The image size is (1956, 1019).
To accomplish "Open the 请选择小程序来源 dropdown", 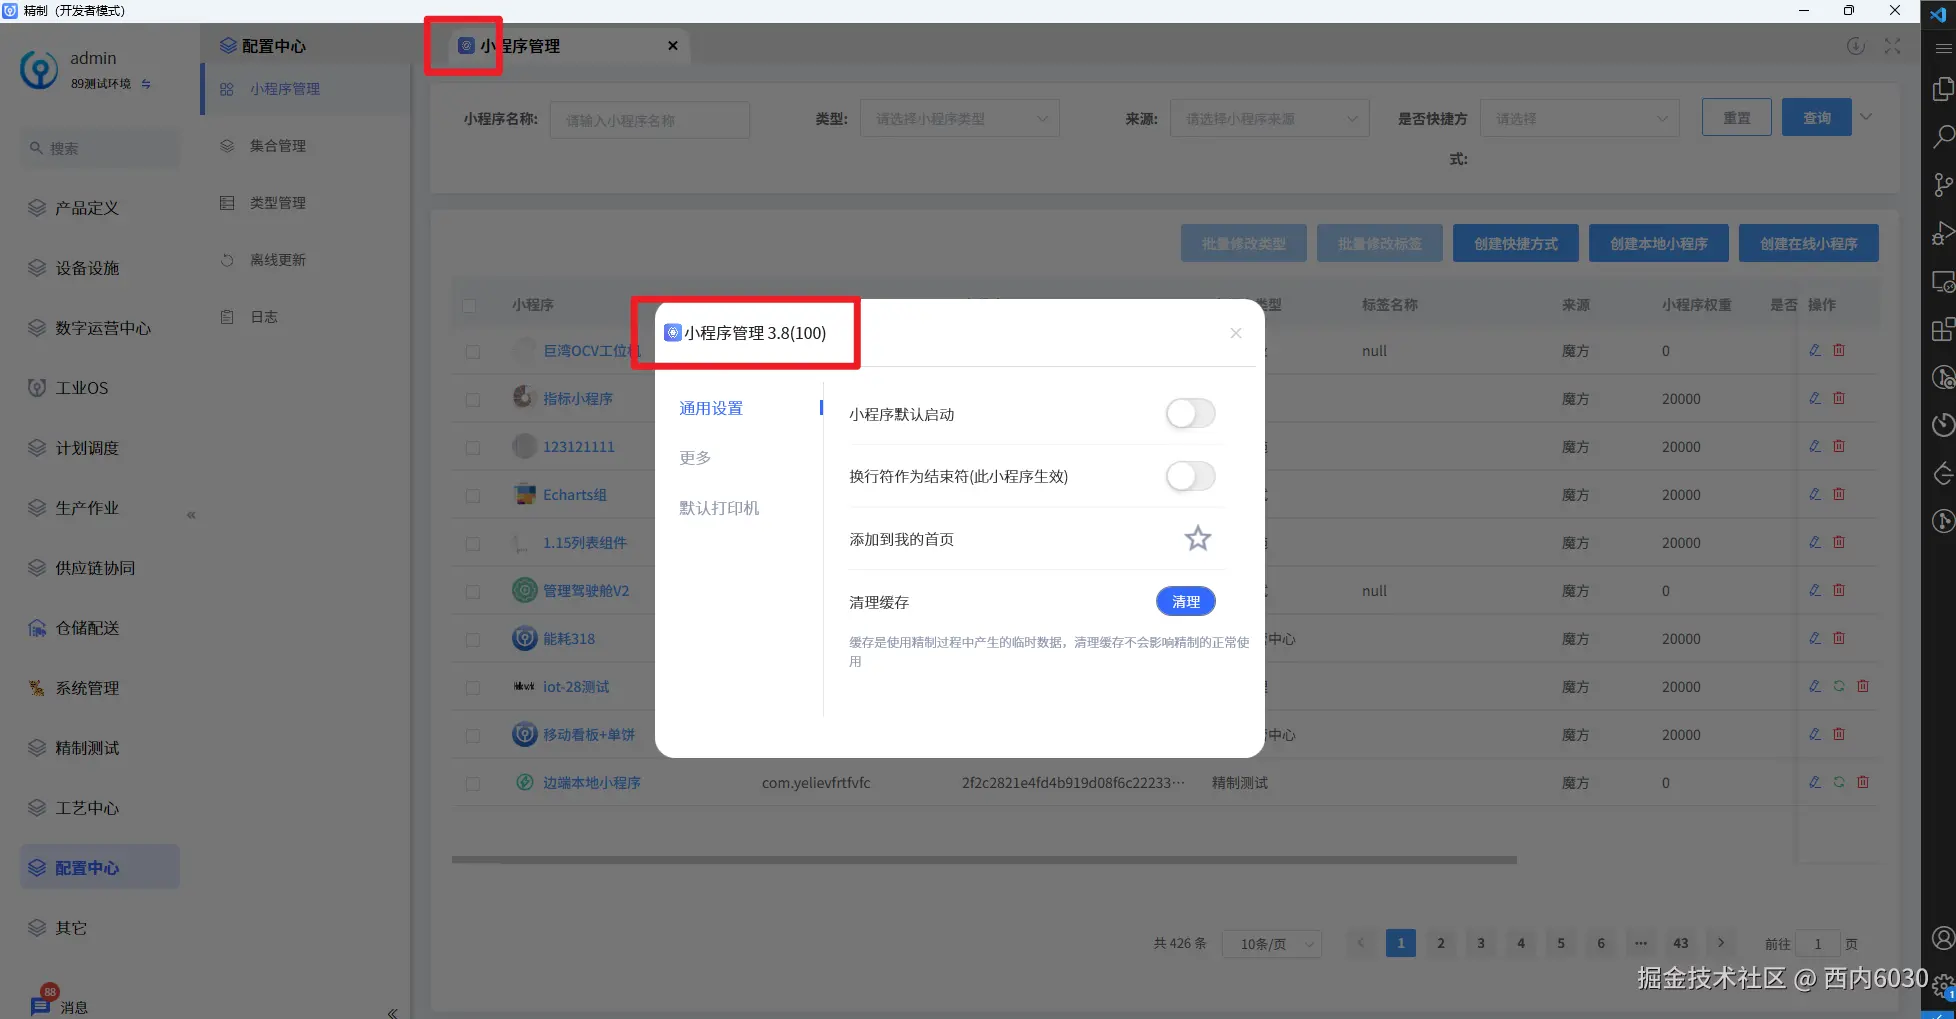I will coord(1269,117).
